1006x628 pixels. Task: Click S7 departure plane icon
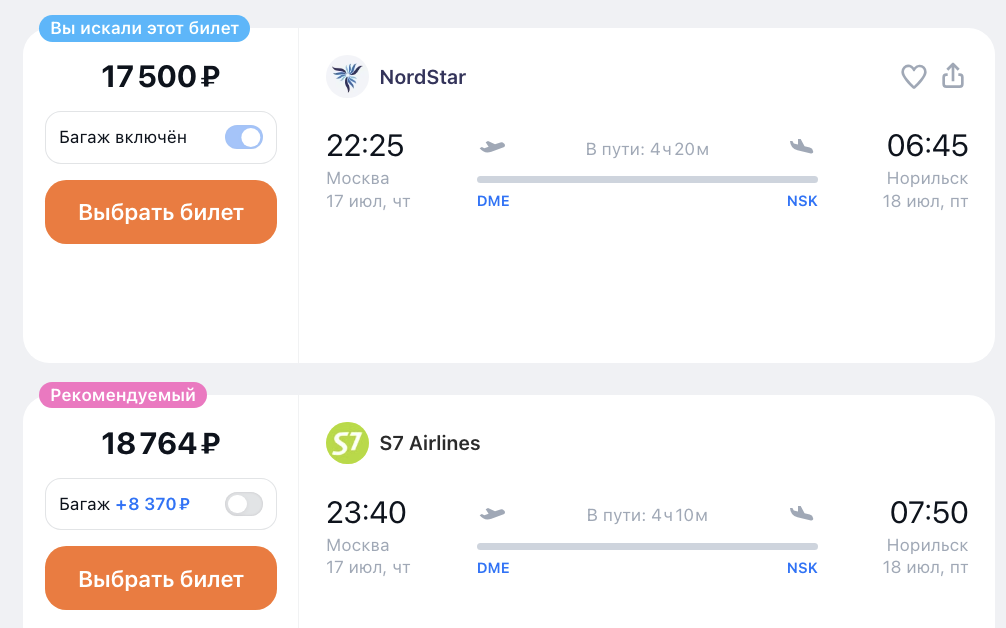tap(492, 514)
